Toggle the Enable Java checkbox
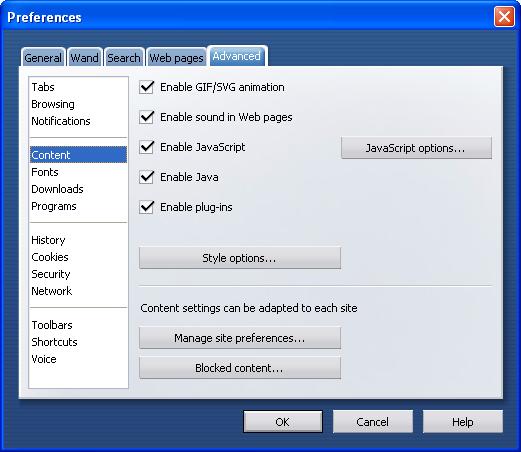The height and width of the screenshot is (452, 521). pyautogui.click(x=146, y=177)
